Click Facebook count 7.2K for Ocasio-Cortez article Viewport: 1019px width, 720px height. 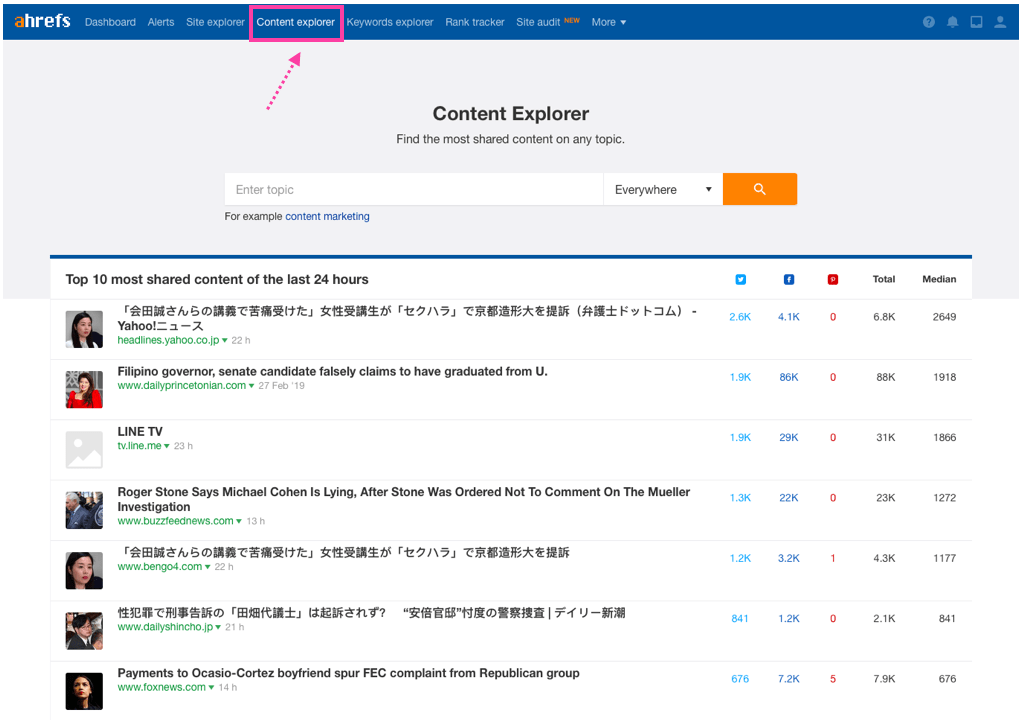pyautogui.click(x=789, y=679)
